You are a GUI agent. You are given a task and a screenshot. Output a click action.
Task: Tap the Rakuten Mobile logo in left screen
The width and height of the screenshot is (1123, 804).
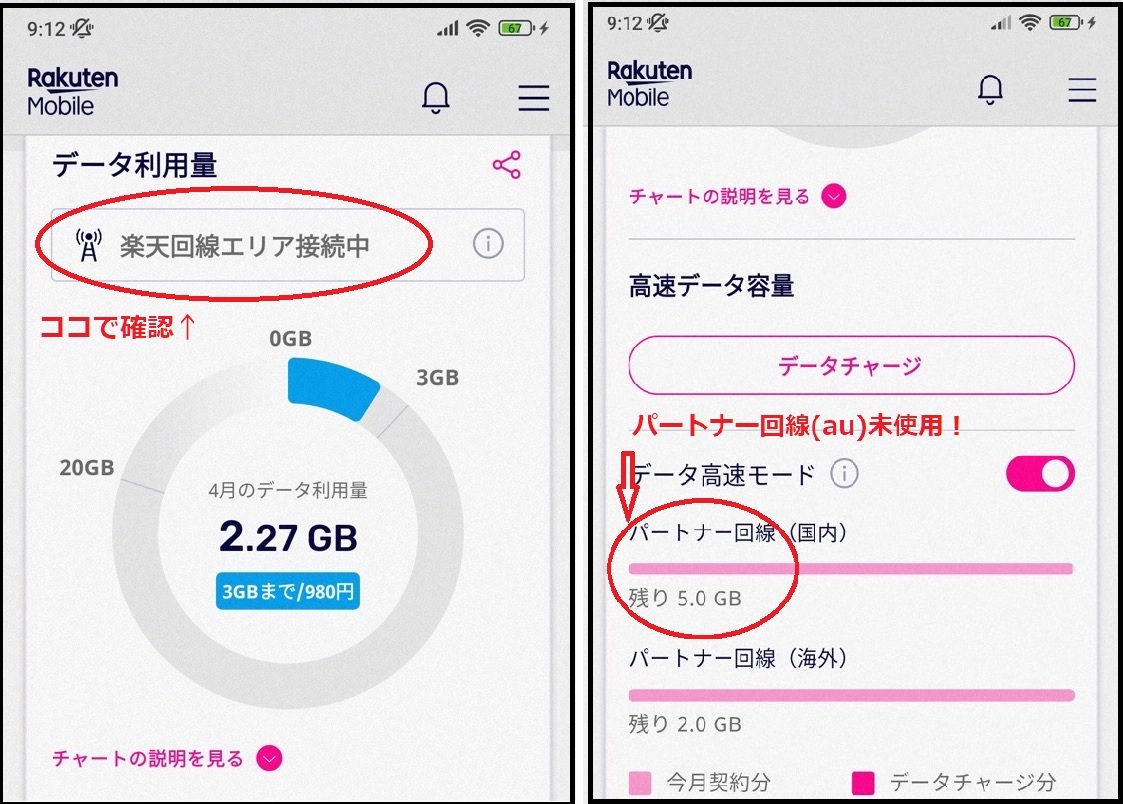point(72,92)
